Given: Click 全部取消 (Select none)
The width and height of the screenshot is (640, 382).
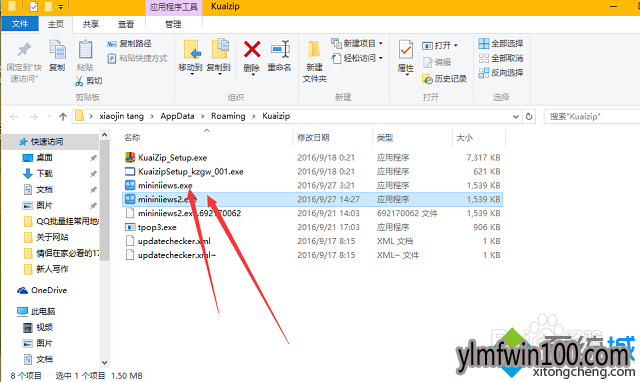Looking at the screenshot, I should click(x=501, y=58).
